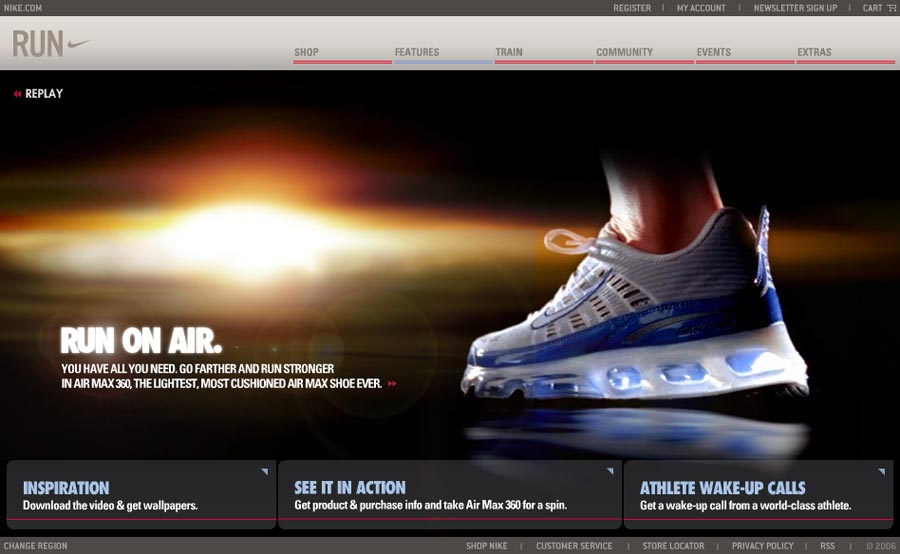Image resolution: width=900 pixels, height=554 pixels.
Task: Click the Register link
Action: pyautogui.click(x=632, y=8)
